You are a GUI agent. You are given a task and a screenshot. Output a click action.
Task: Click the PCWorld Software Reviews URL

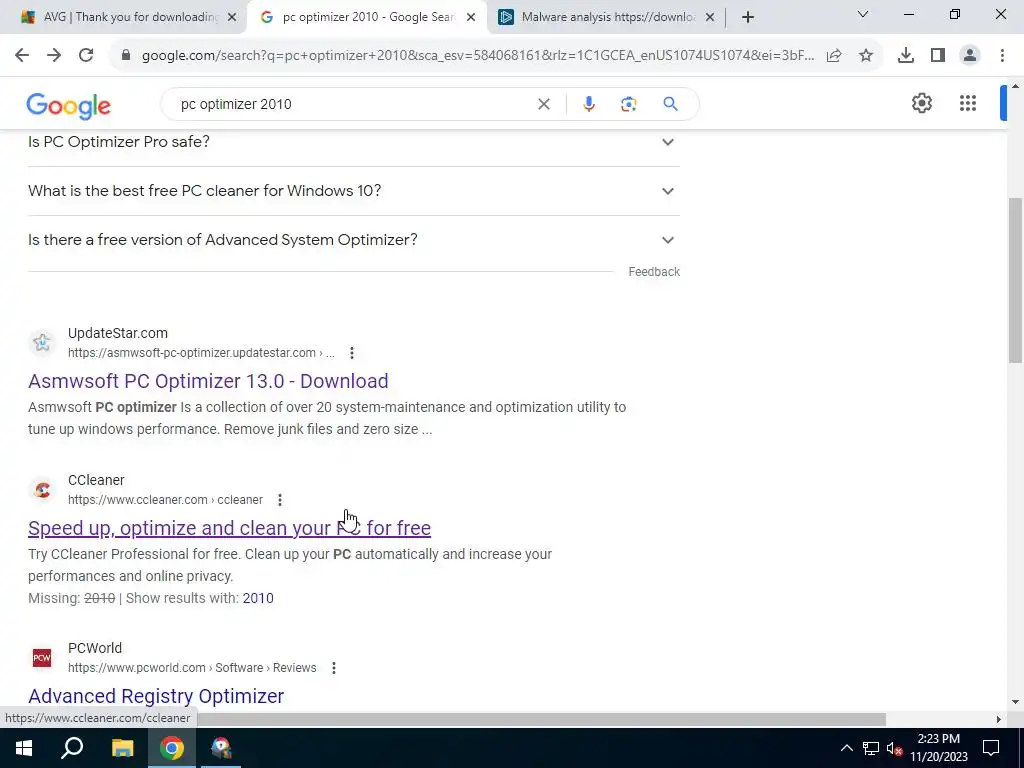[x=192, y=667]
